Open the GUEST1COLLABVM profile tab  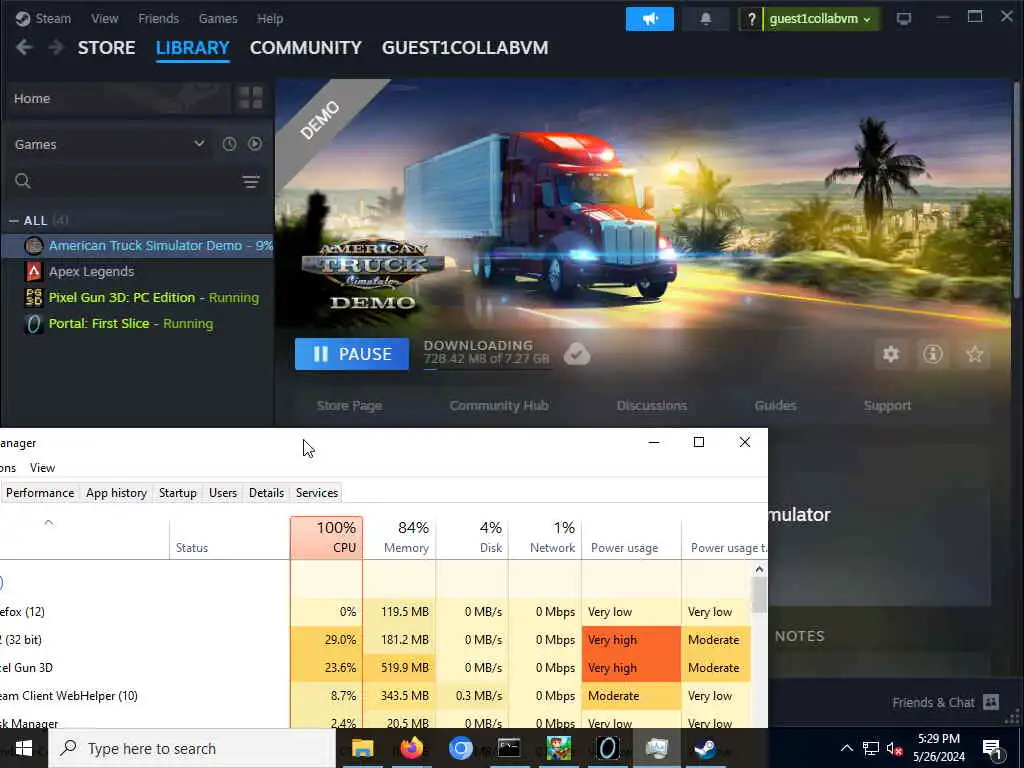click(x=465, y=48)
